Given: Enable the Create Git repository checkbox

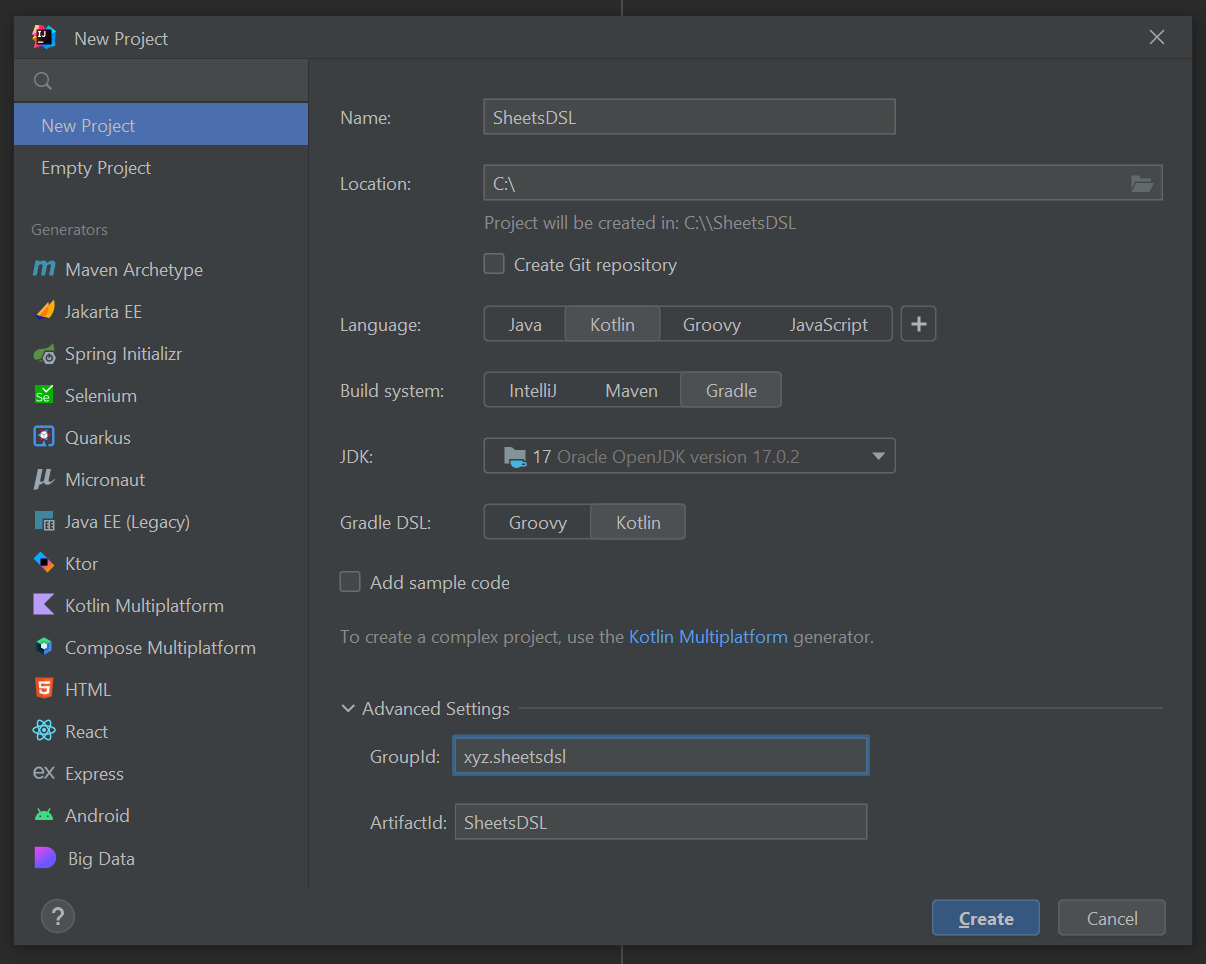Looking at the screenshot, I should pos(494,264).
